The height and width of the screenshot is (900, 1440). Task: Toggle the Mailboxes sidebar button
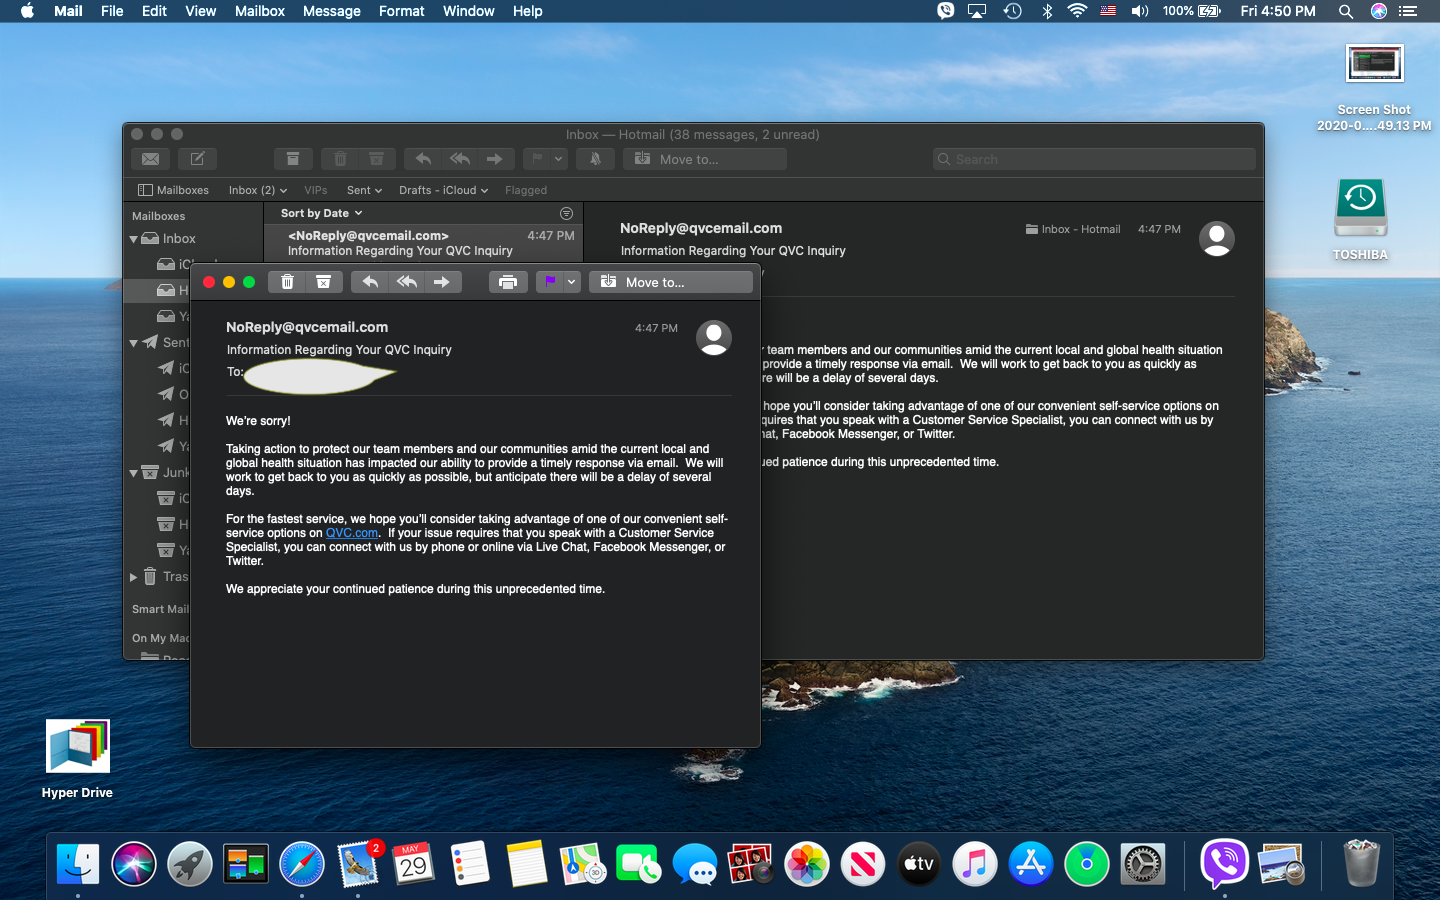pyautogui.click(x=173, y=190)
